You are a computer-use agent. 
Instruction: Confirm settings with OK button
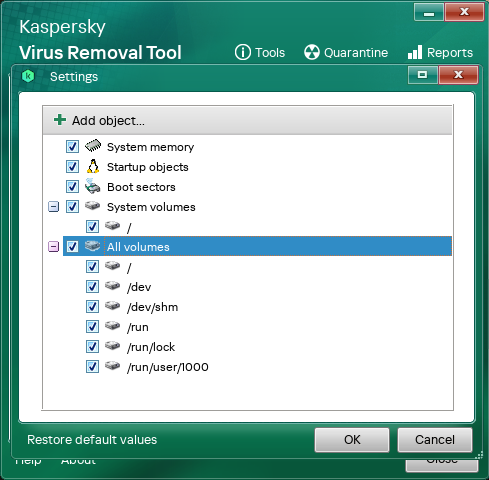tap(352, 440)
